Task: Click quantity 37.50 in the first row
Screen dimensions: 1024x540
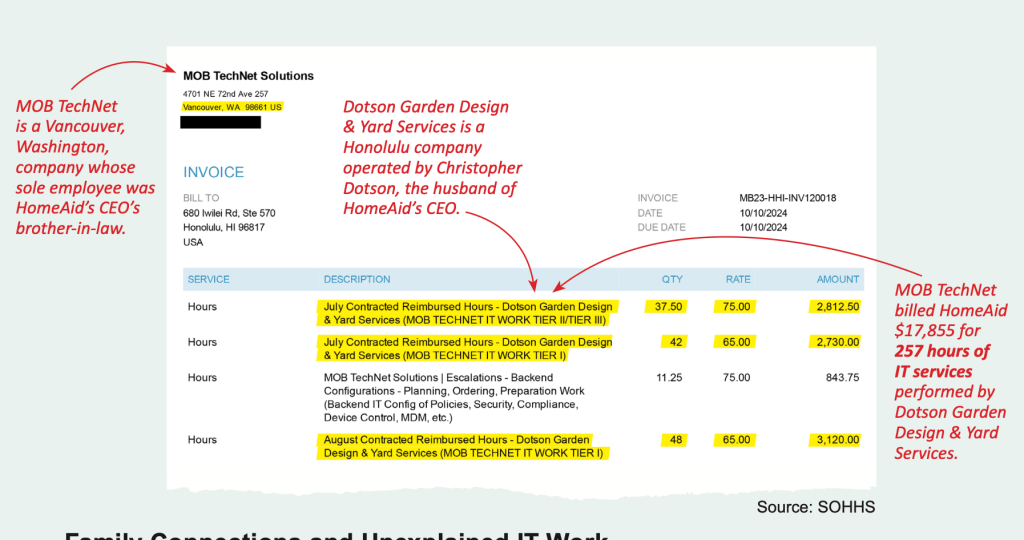Action: [x=668, y=307]
